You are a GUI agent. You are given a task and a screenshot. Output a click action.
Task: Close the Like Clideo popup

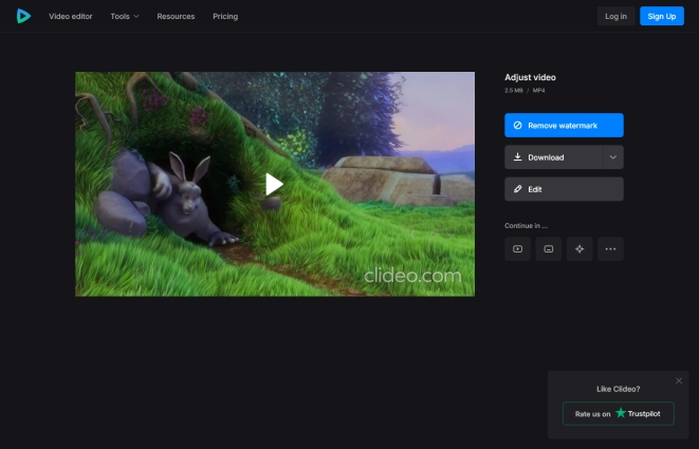click(x=678, y=381)
